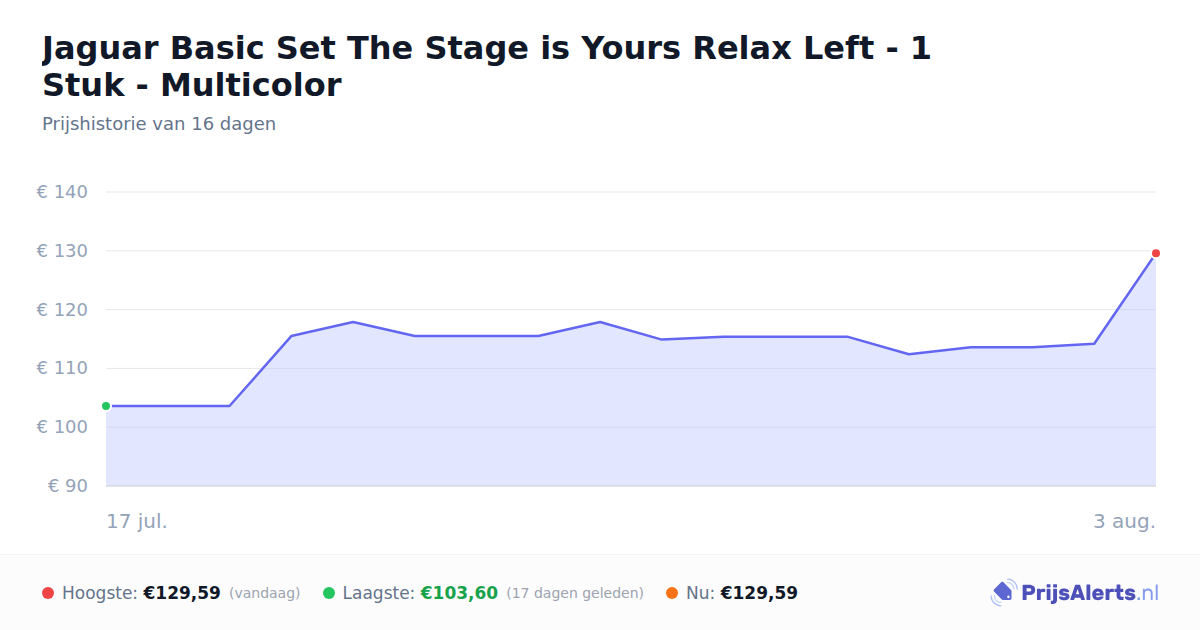
Task: Click the € 100 axis label
Action: (62, 427)
